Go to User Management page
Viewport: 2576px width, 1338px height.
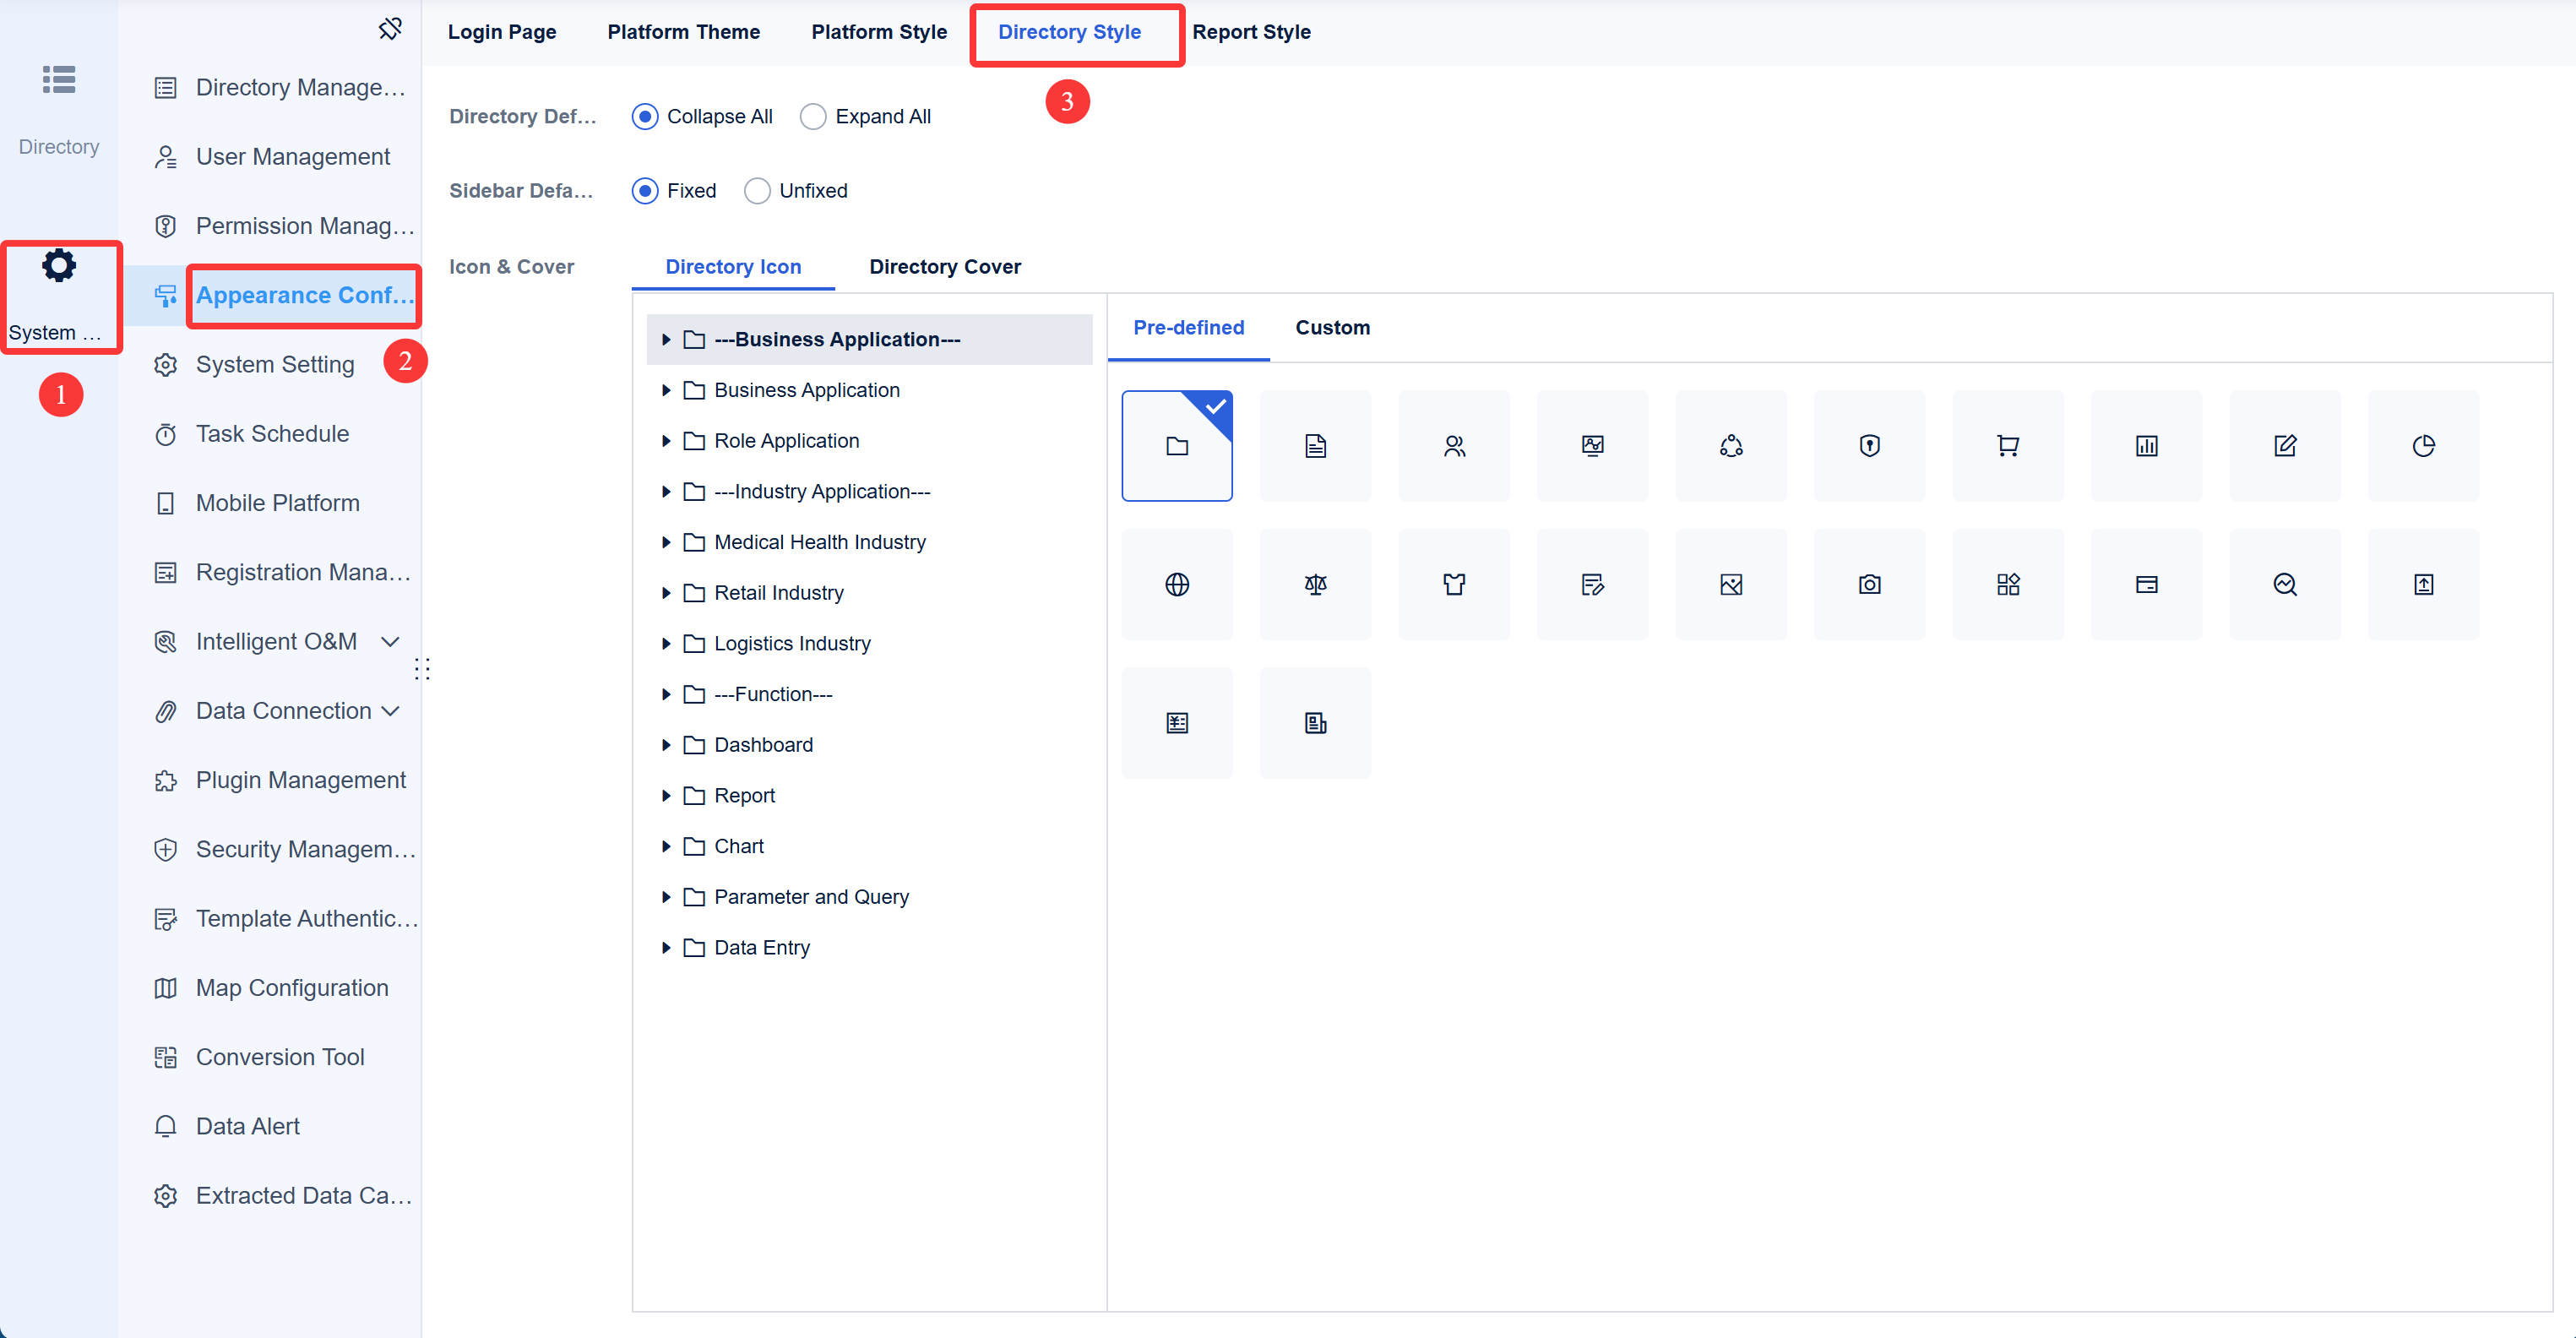[292, 157]
